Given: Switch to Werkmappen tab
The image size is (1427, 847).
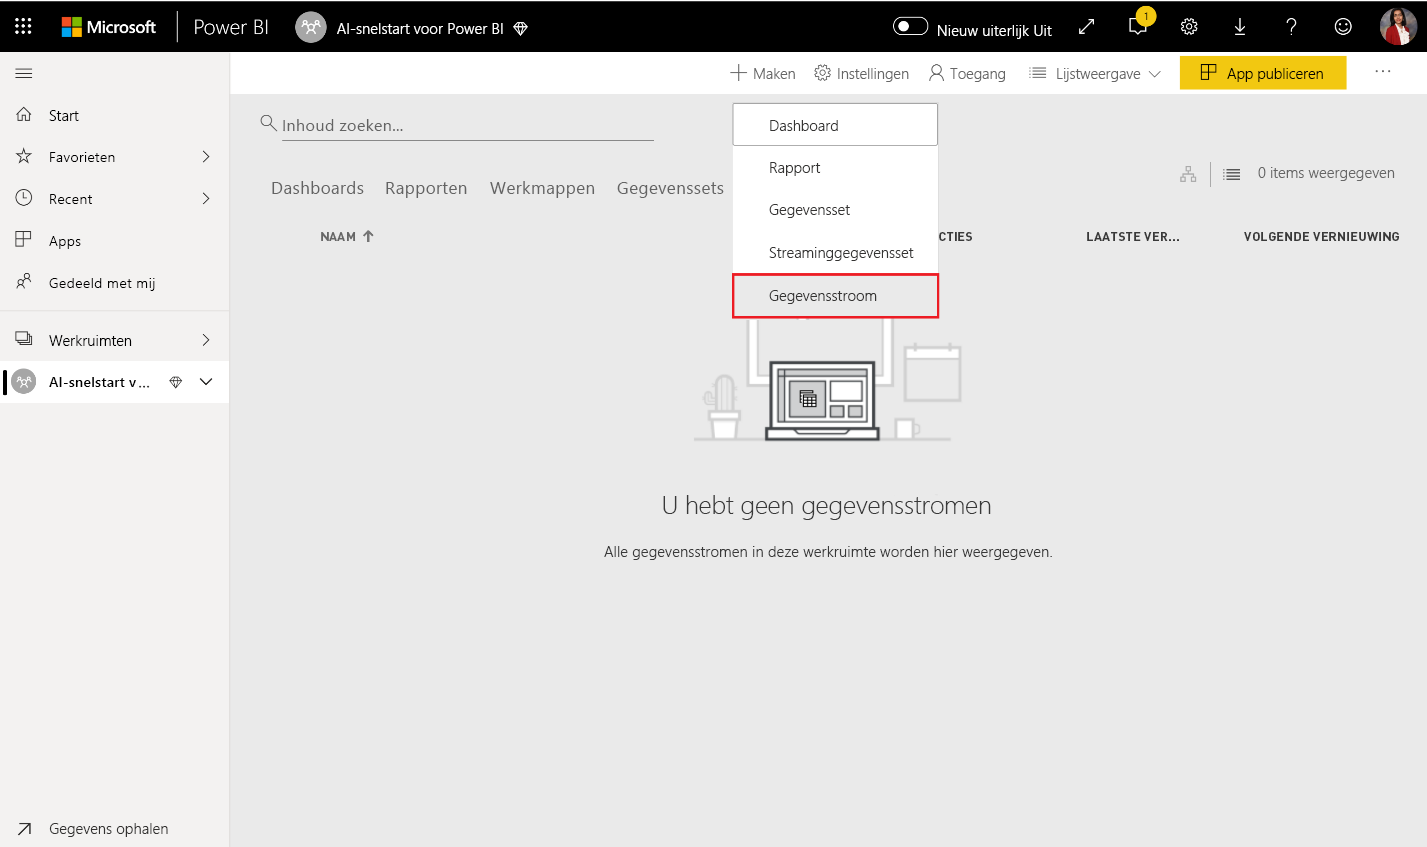Looking at the screenshot, I should click(x=542, y=188).
